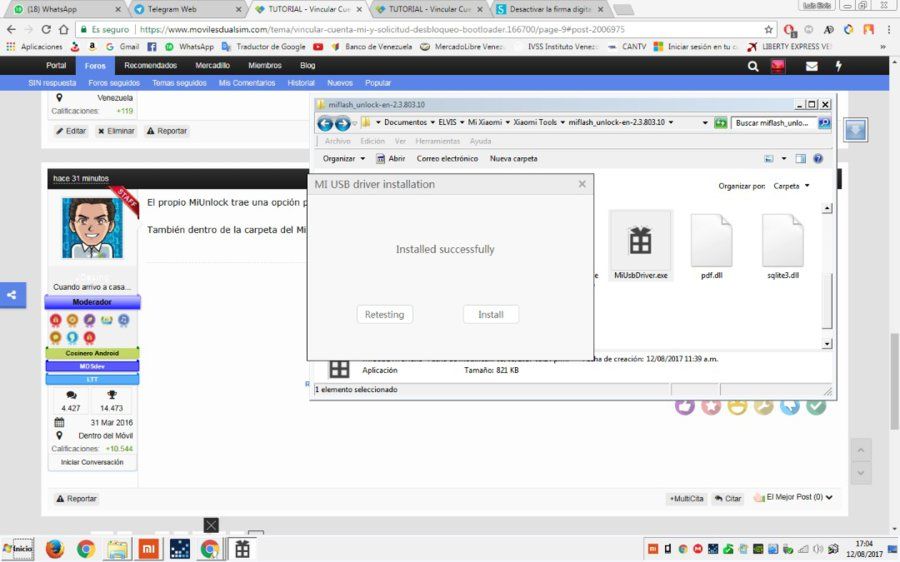Click Abrir in Explorer toolbar
This screenshot has height=562, width=900.
point(390,158)
